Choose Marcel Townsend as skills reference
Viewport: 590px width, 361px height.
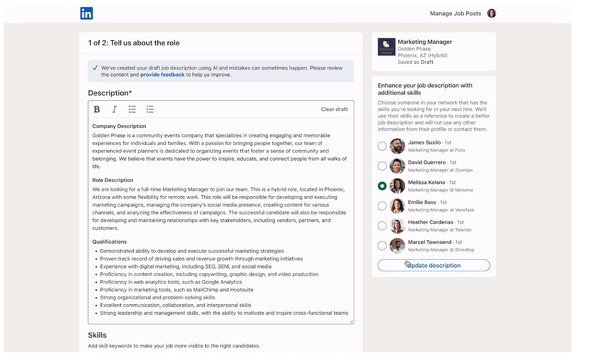pos(382,246)
